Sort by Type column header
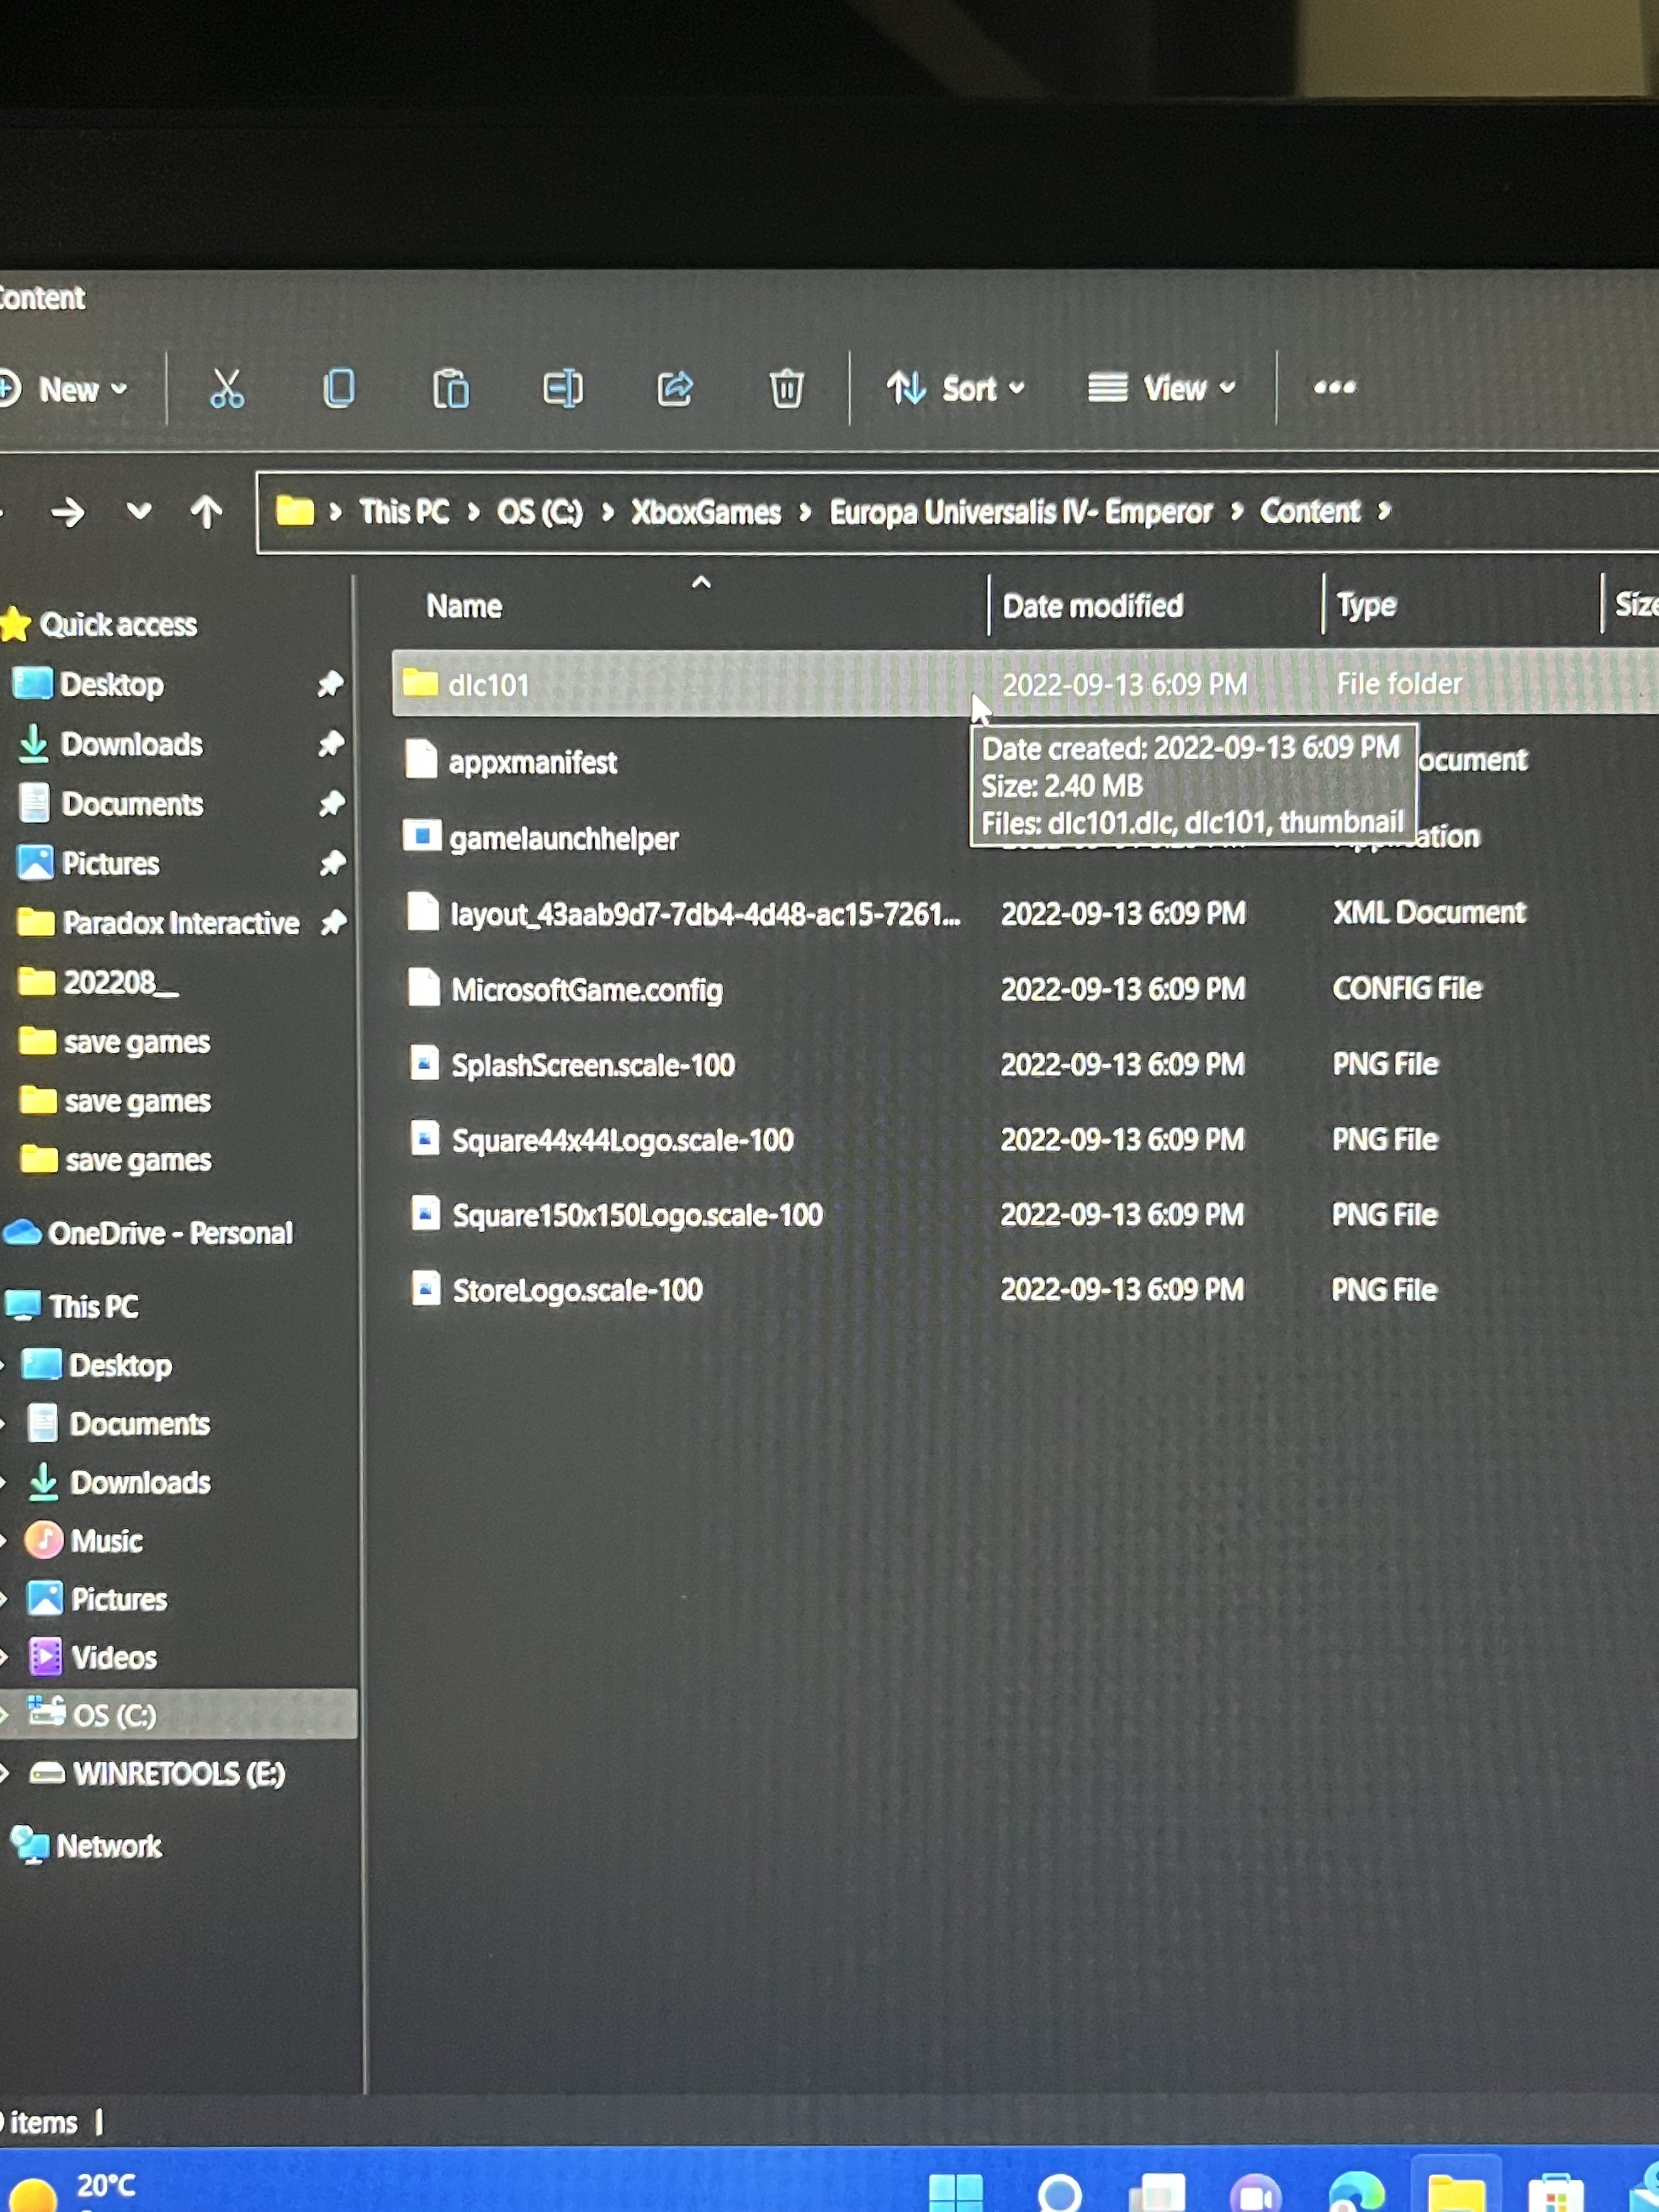Viewport: 1659px width, 2212px height. click(x=1366, y=606)
